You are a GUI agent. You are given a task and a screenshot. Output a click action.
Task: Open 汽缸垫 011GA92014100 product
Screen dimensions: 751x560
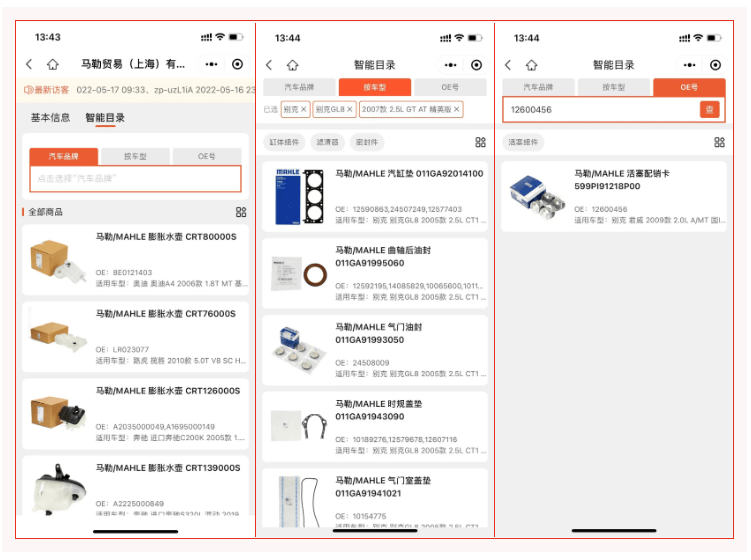[375, 197]
